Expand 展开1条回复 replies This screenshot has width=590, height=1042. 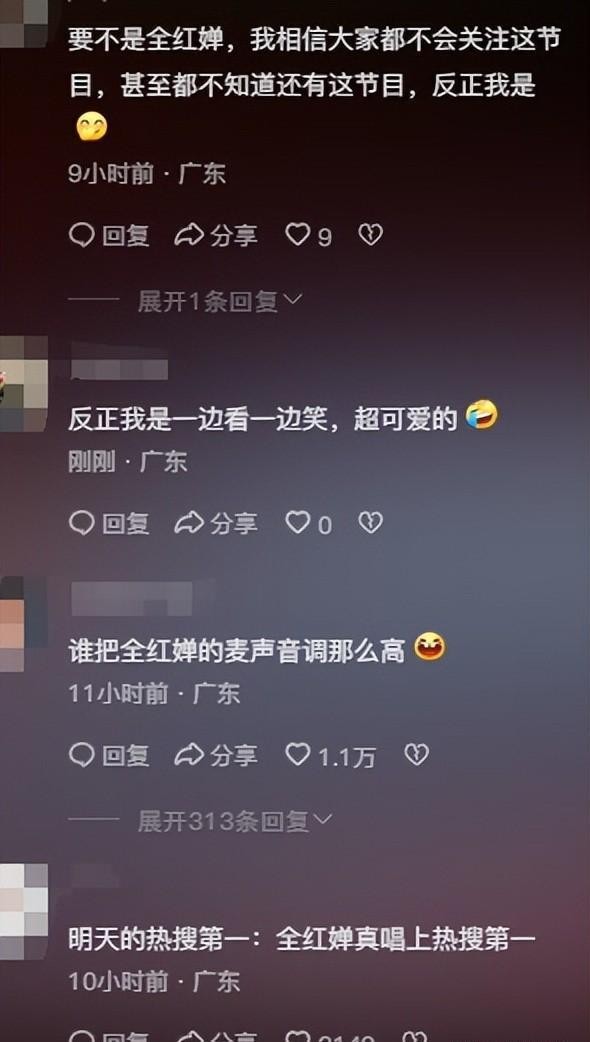(220, 302)
